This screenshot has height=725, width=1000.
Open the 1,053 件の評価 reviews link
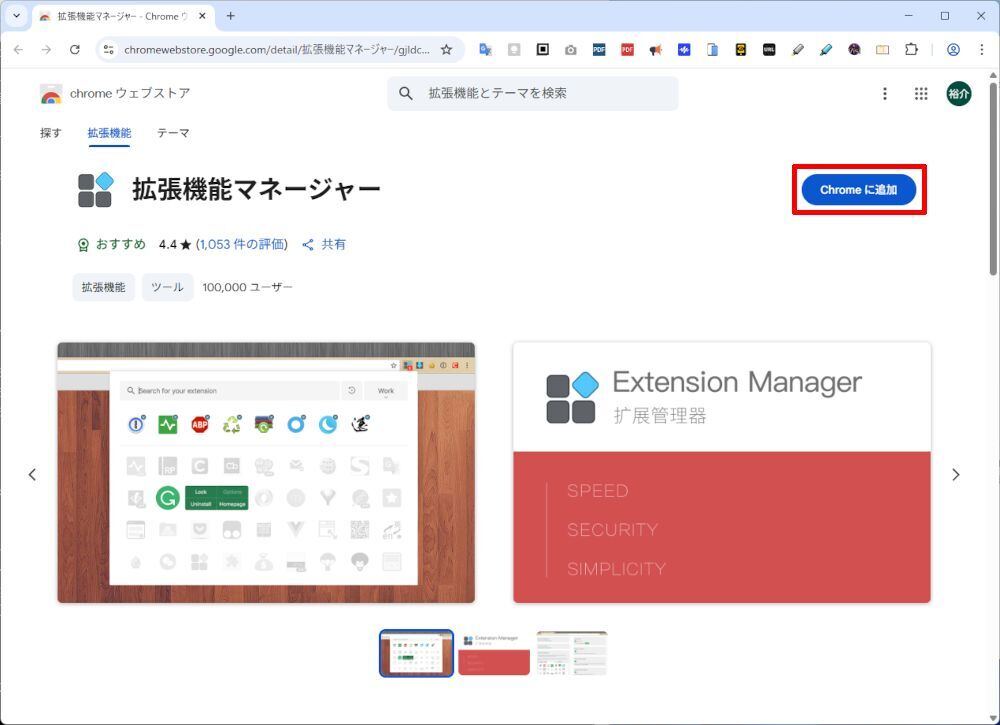[x=242, y=244]
